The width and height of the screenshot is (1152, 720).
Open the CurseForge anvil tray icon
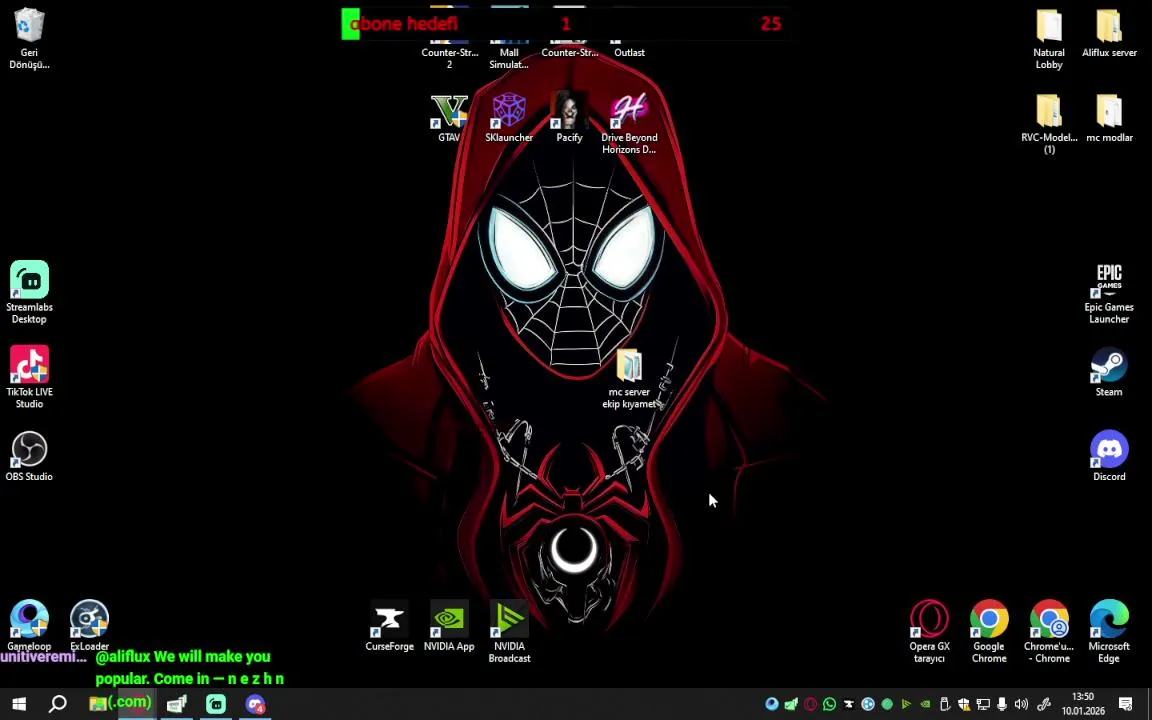(x=849, y=704)
